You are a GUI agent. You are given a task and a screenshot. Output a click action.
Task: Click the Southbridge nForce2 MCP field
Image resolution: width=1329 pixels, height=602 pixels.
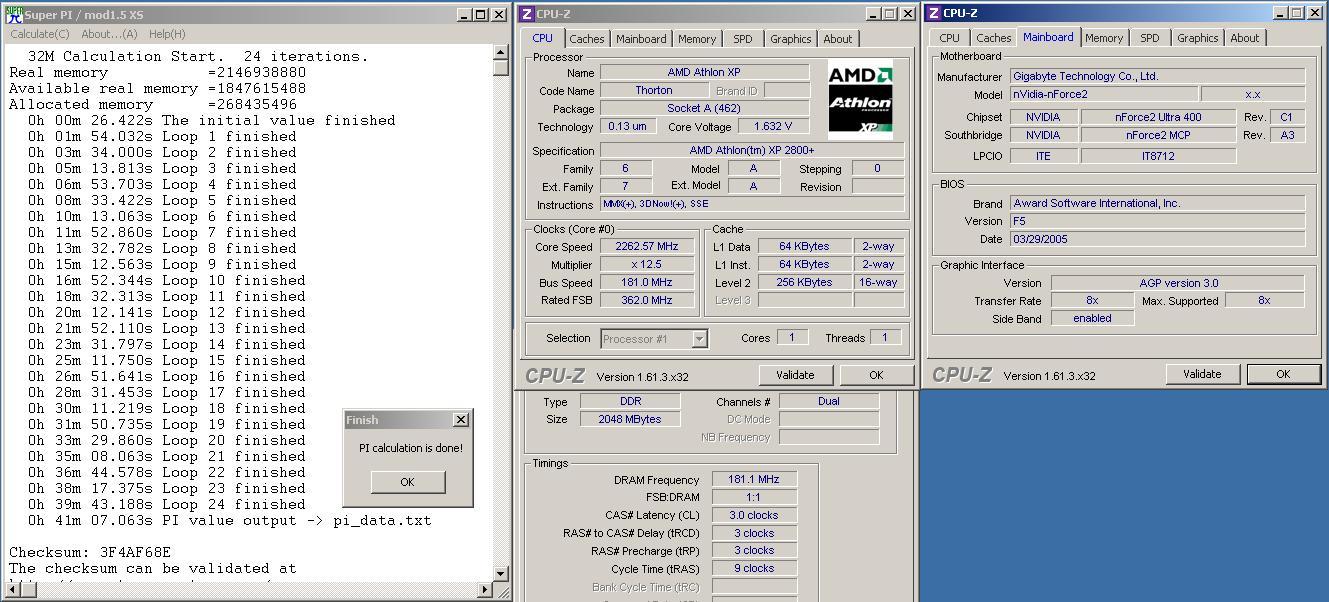[1158, 135]
